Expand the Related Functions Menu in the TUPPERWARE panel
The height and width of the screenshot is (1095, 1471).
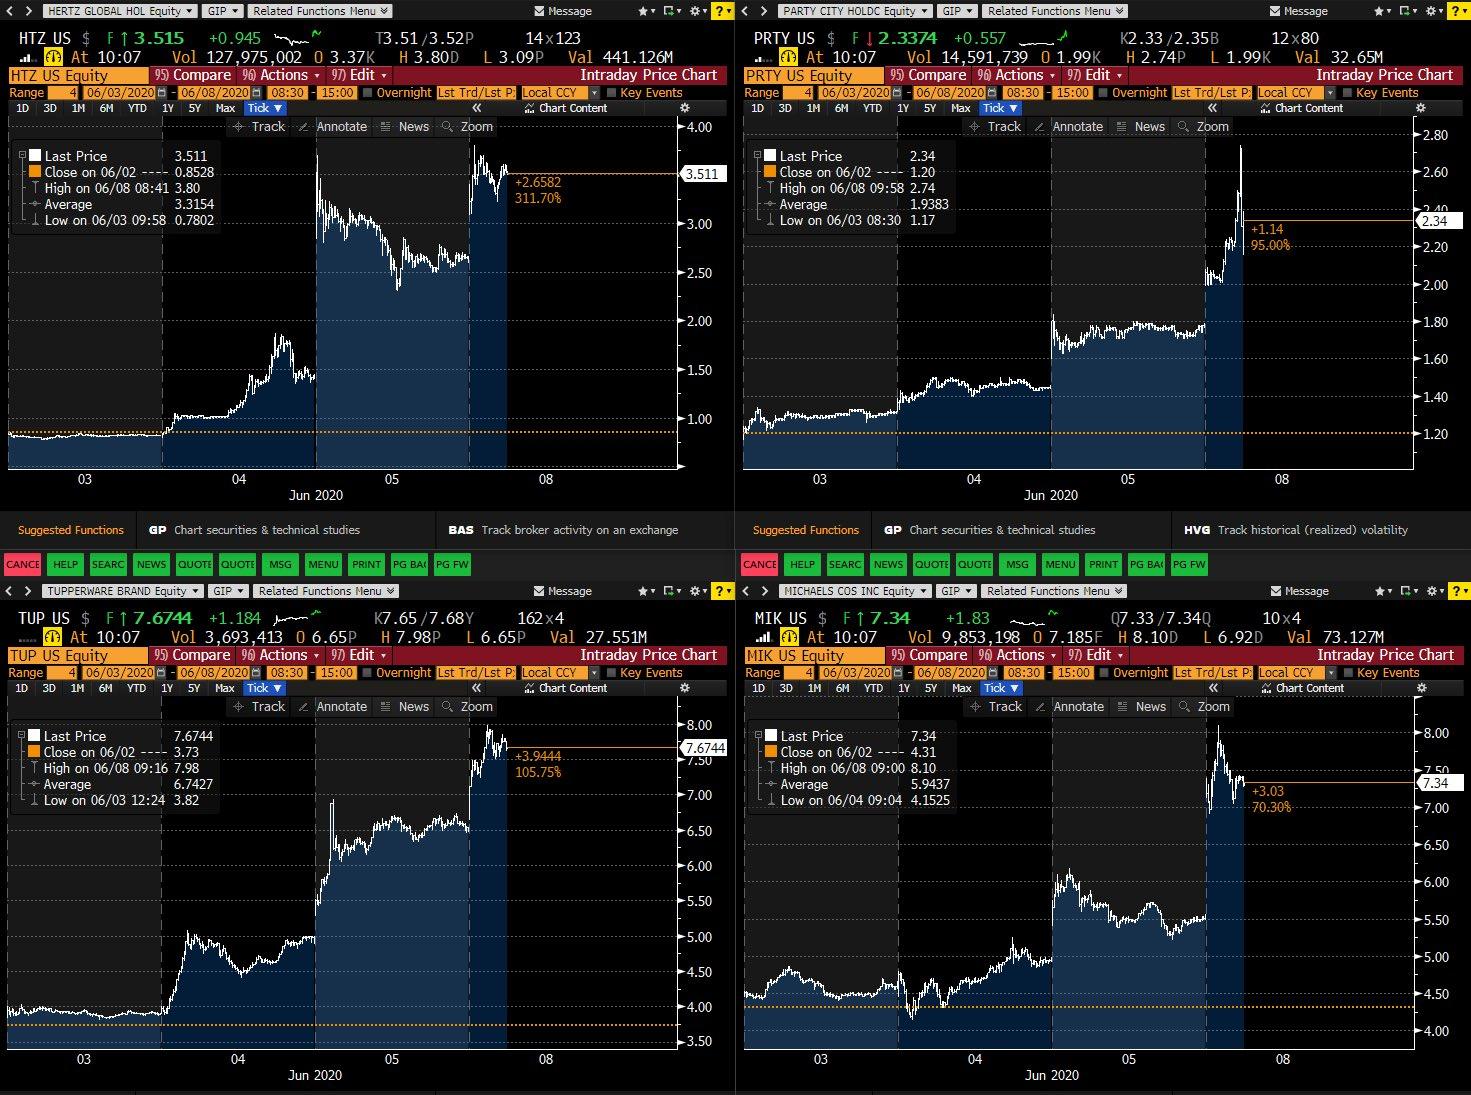tap(324, 591)
